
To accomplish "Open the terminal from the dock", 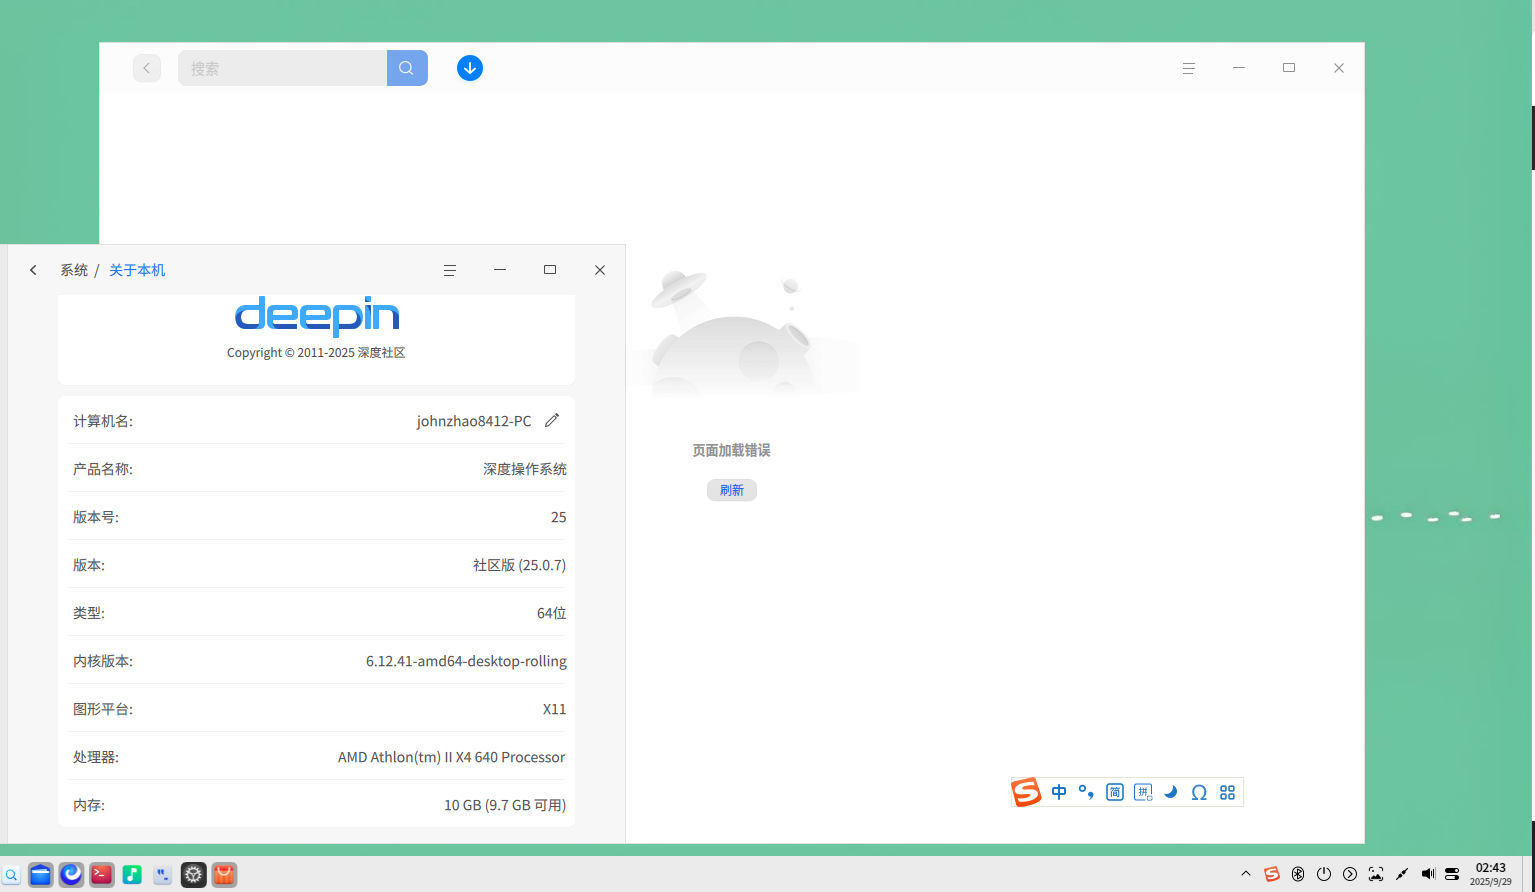I will coord(101,875).
